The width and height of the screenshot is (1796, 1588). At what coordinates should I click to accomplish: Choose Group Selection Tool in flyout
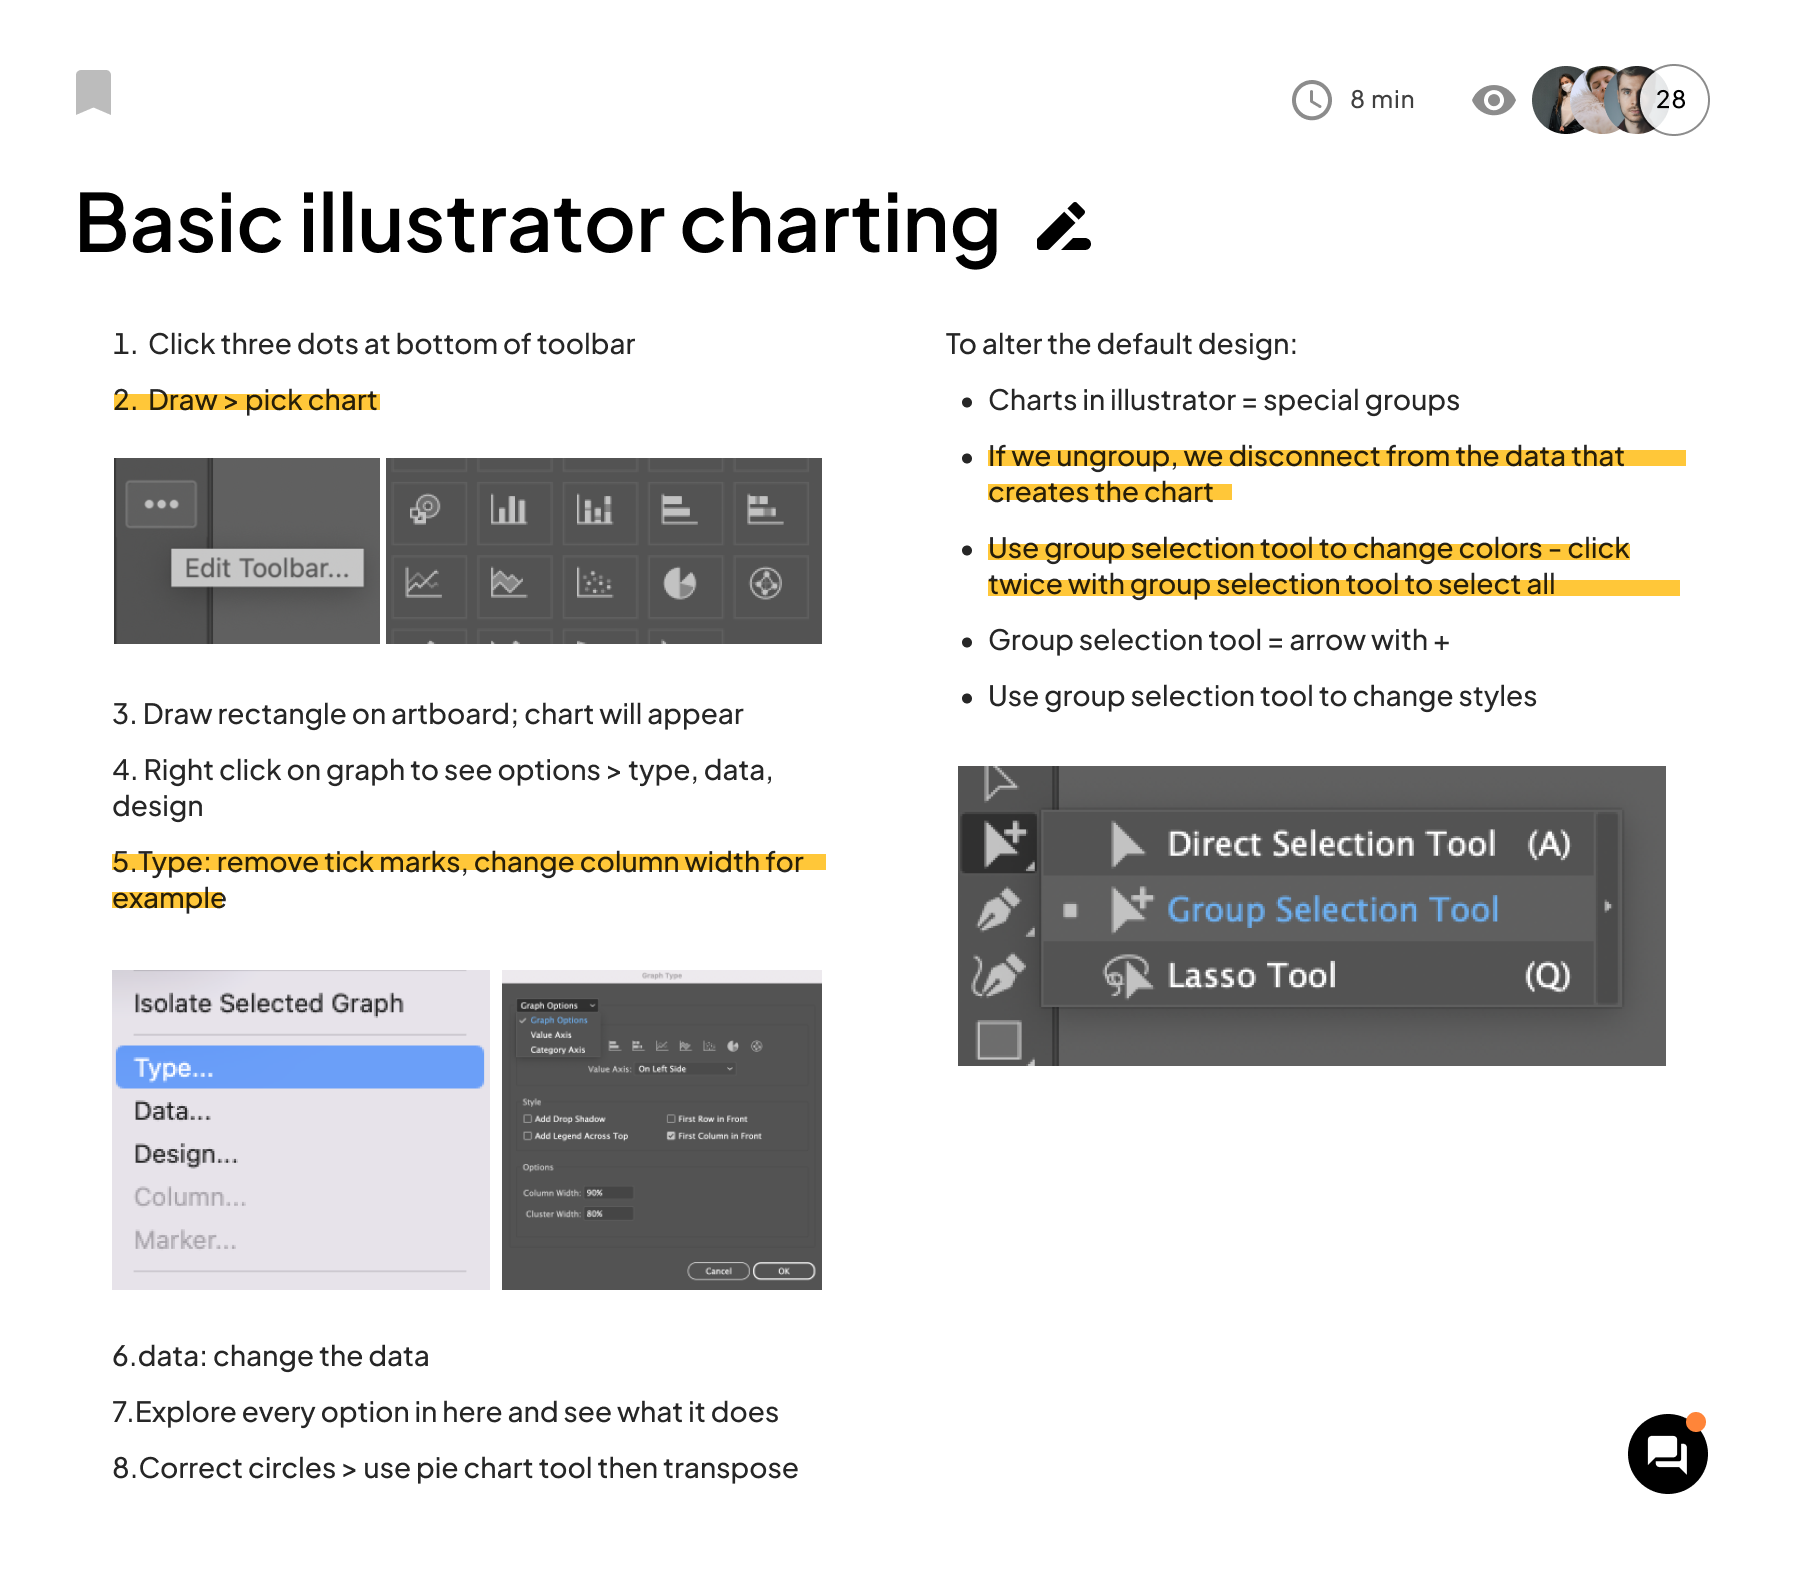tap(1318, 909)
